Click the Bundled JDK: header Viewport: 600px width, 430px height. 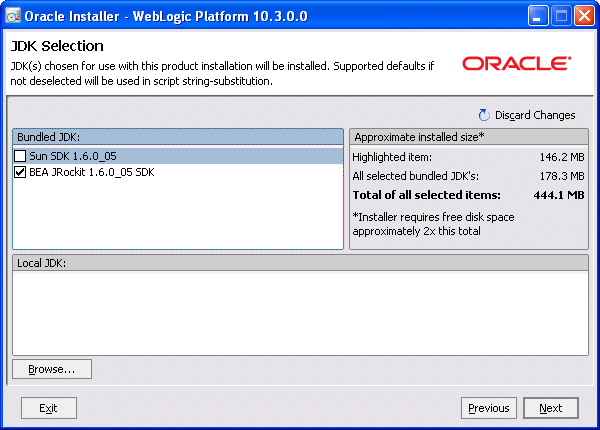(178, 137)
